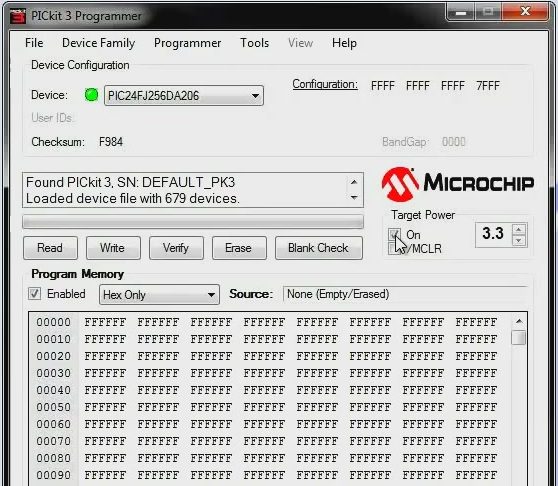The width and height of the screenshot is (558, 486).
Task: Open the PIC24FJ256DA206 device dropdown
Action: coord(184,96)
